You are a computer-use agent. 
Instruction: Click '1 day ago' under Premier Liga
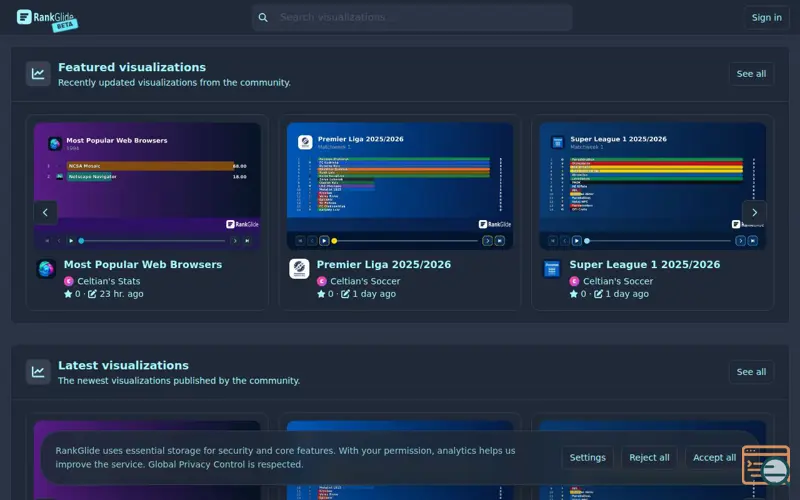click(374, 294)
